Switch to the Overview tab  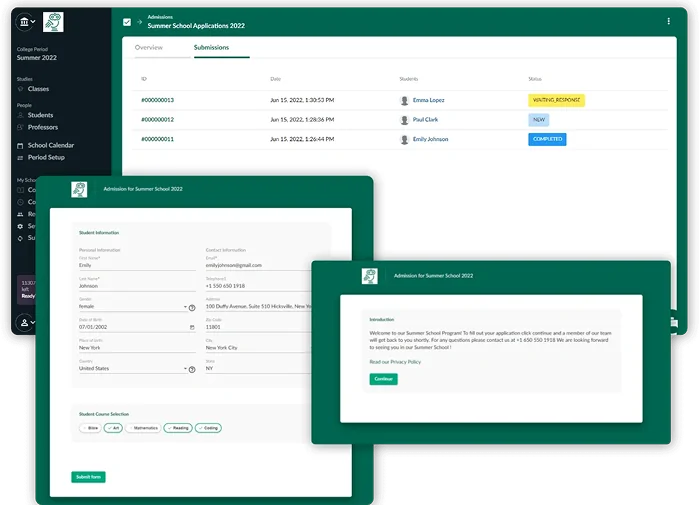[x=149, y=47]
